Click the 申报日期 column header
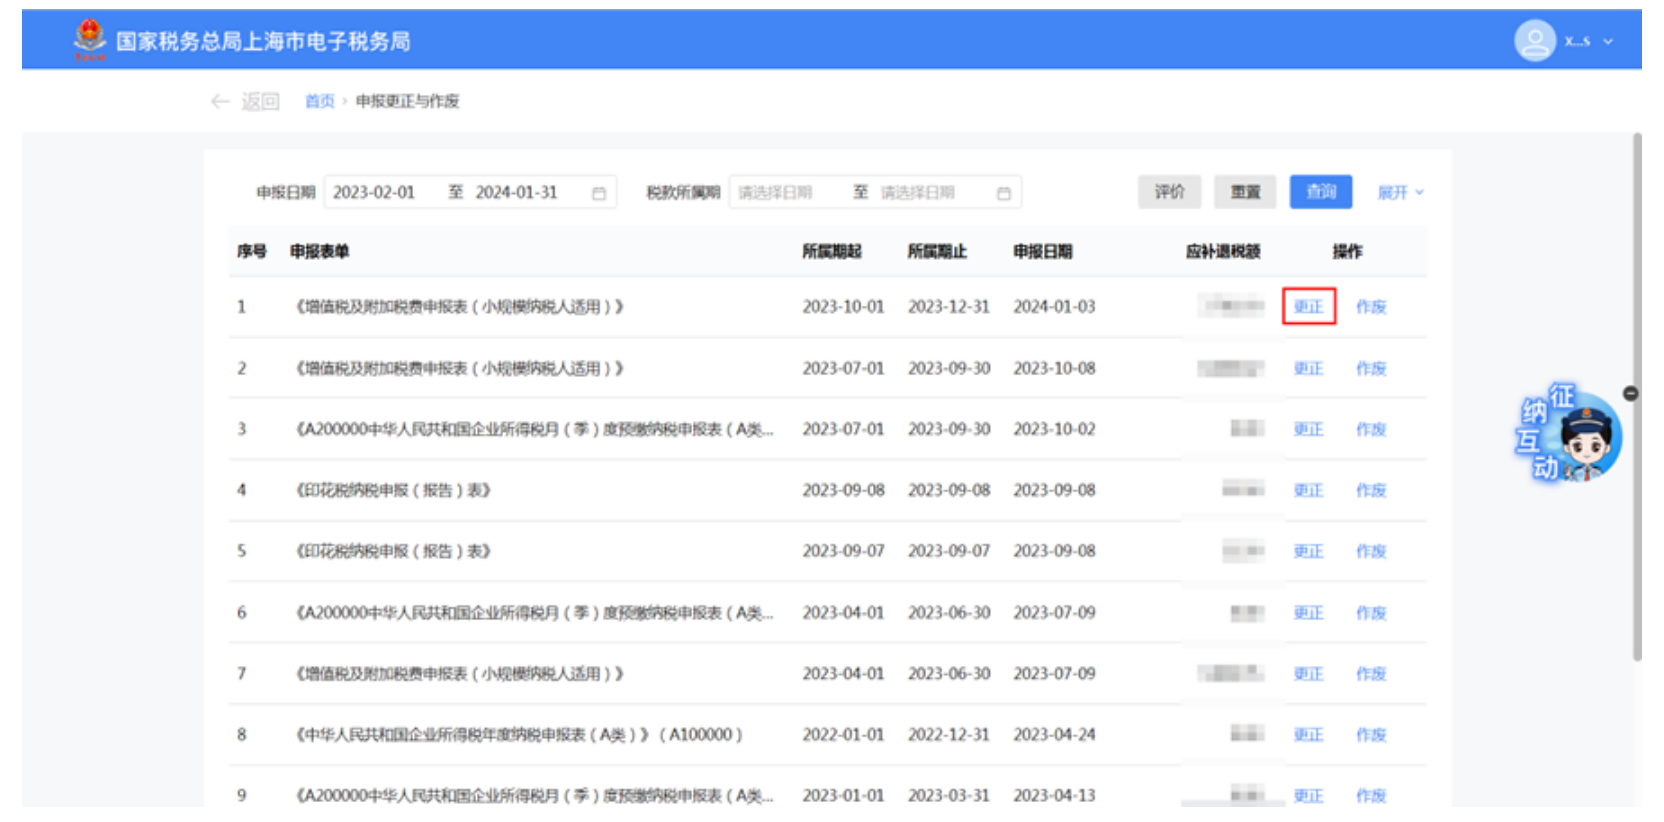The image size is (1664, 822). (1042, 251)
